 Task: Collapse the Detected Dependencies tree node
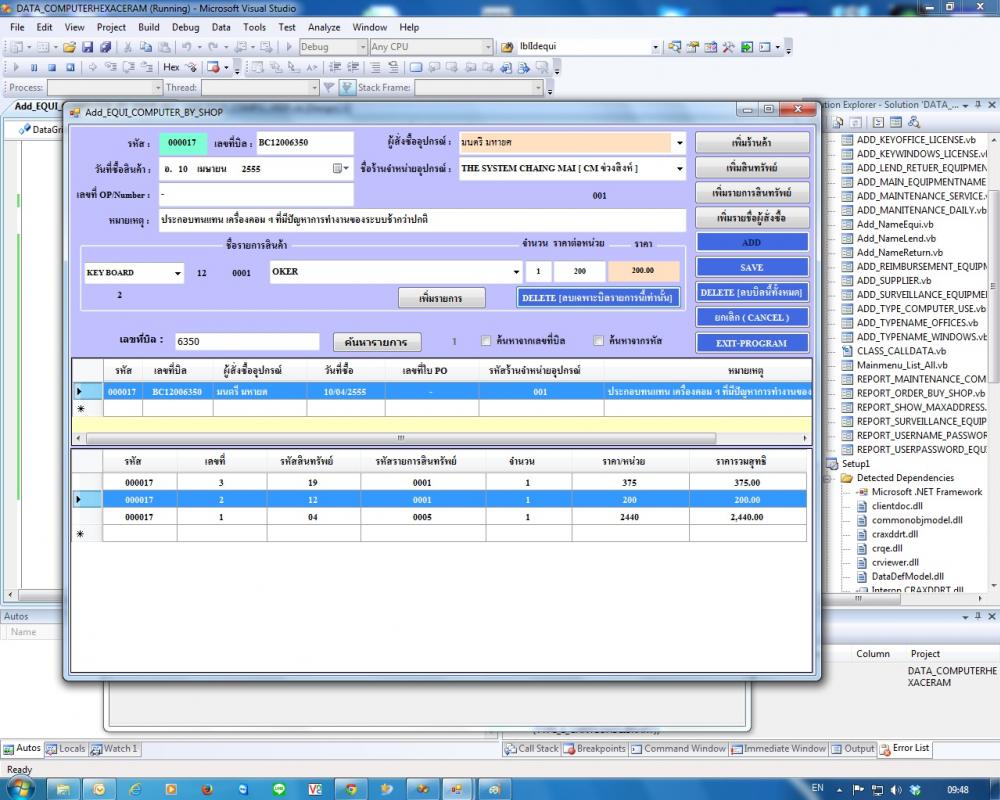pyautogui.click(x=828, y=478)
